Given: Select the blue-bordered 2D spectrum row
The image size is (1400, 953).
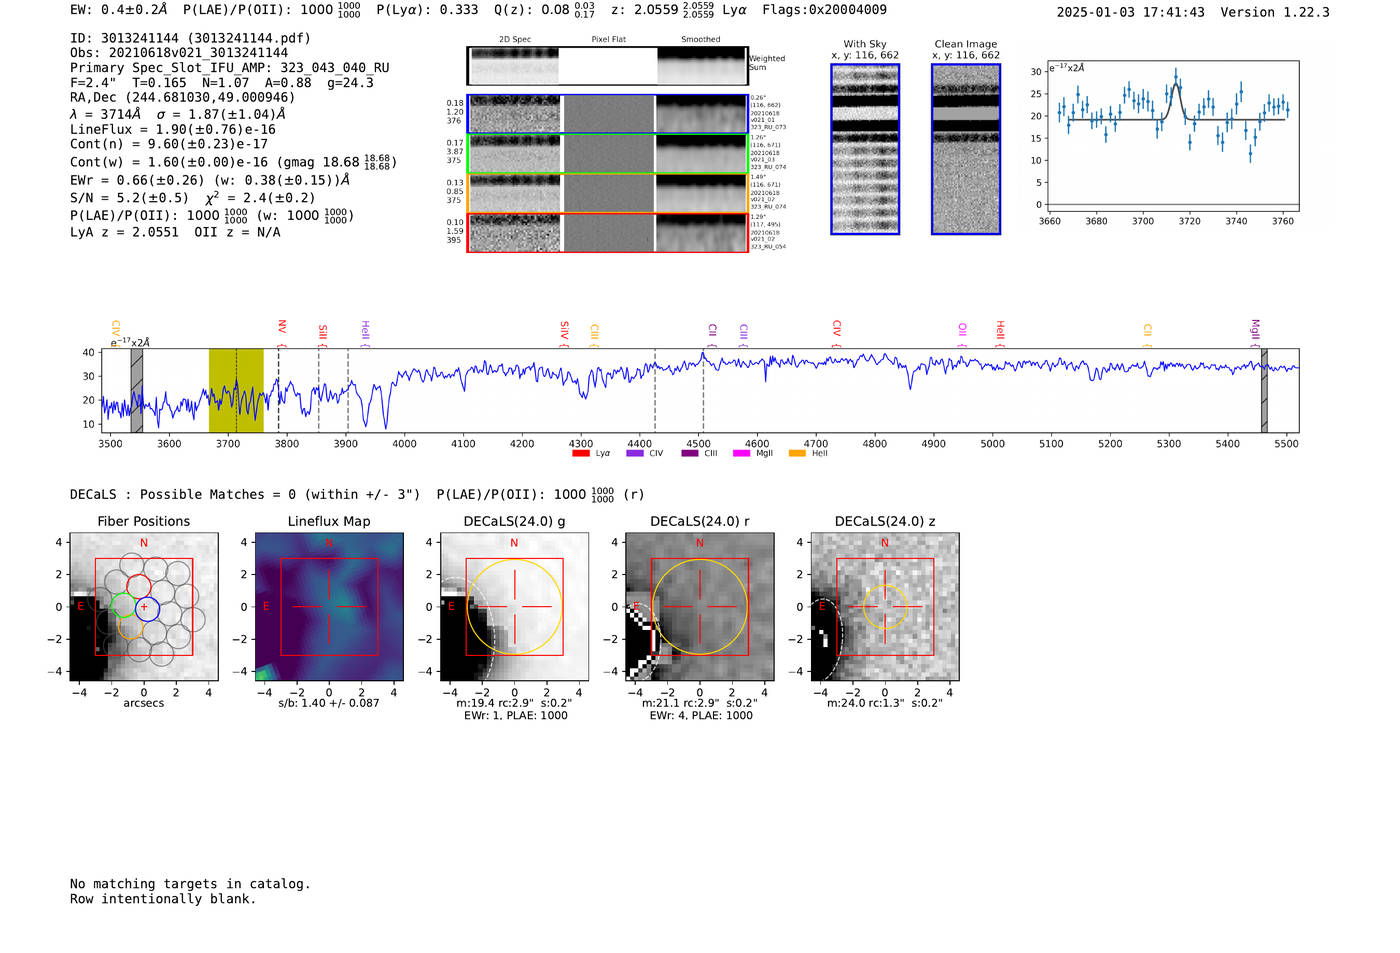Looking at the screenshot, I should pos(608,114).
